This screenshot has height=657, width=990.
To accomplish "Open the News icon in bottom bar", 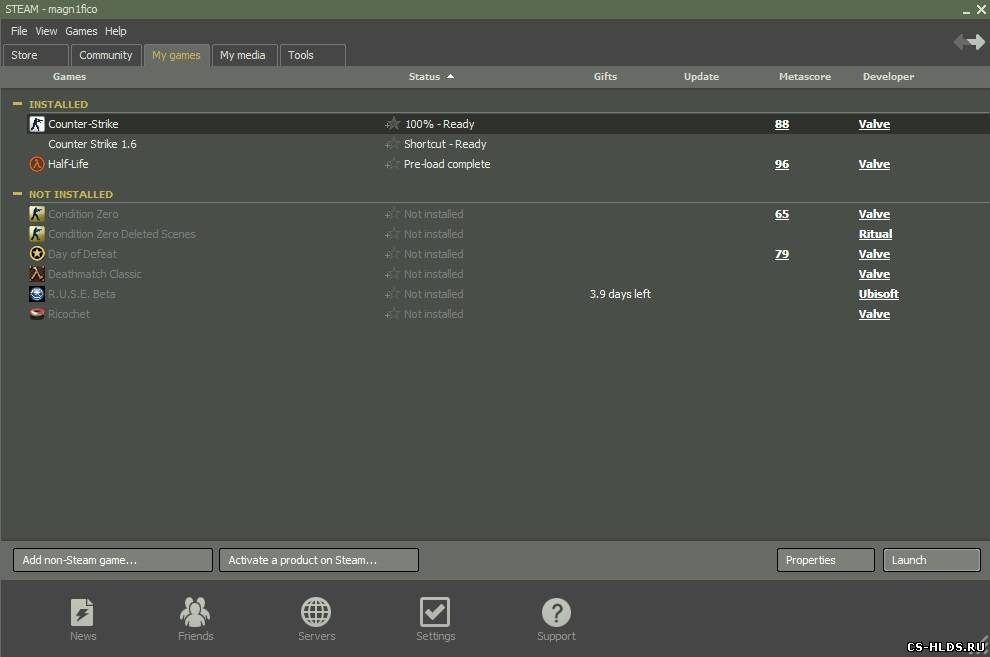I will click(x=83, y=612).
